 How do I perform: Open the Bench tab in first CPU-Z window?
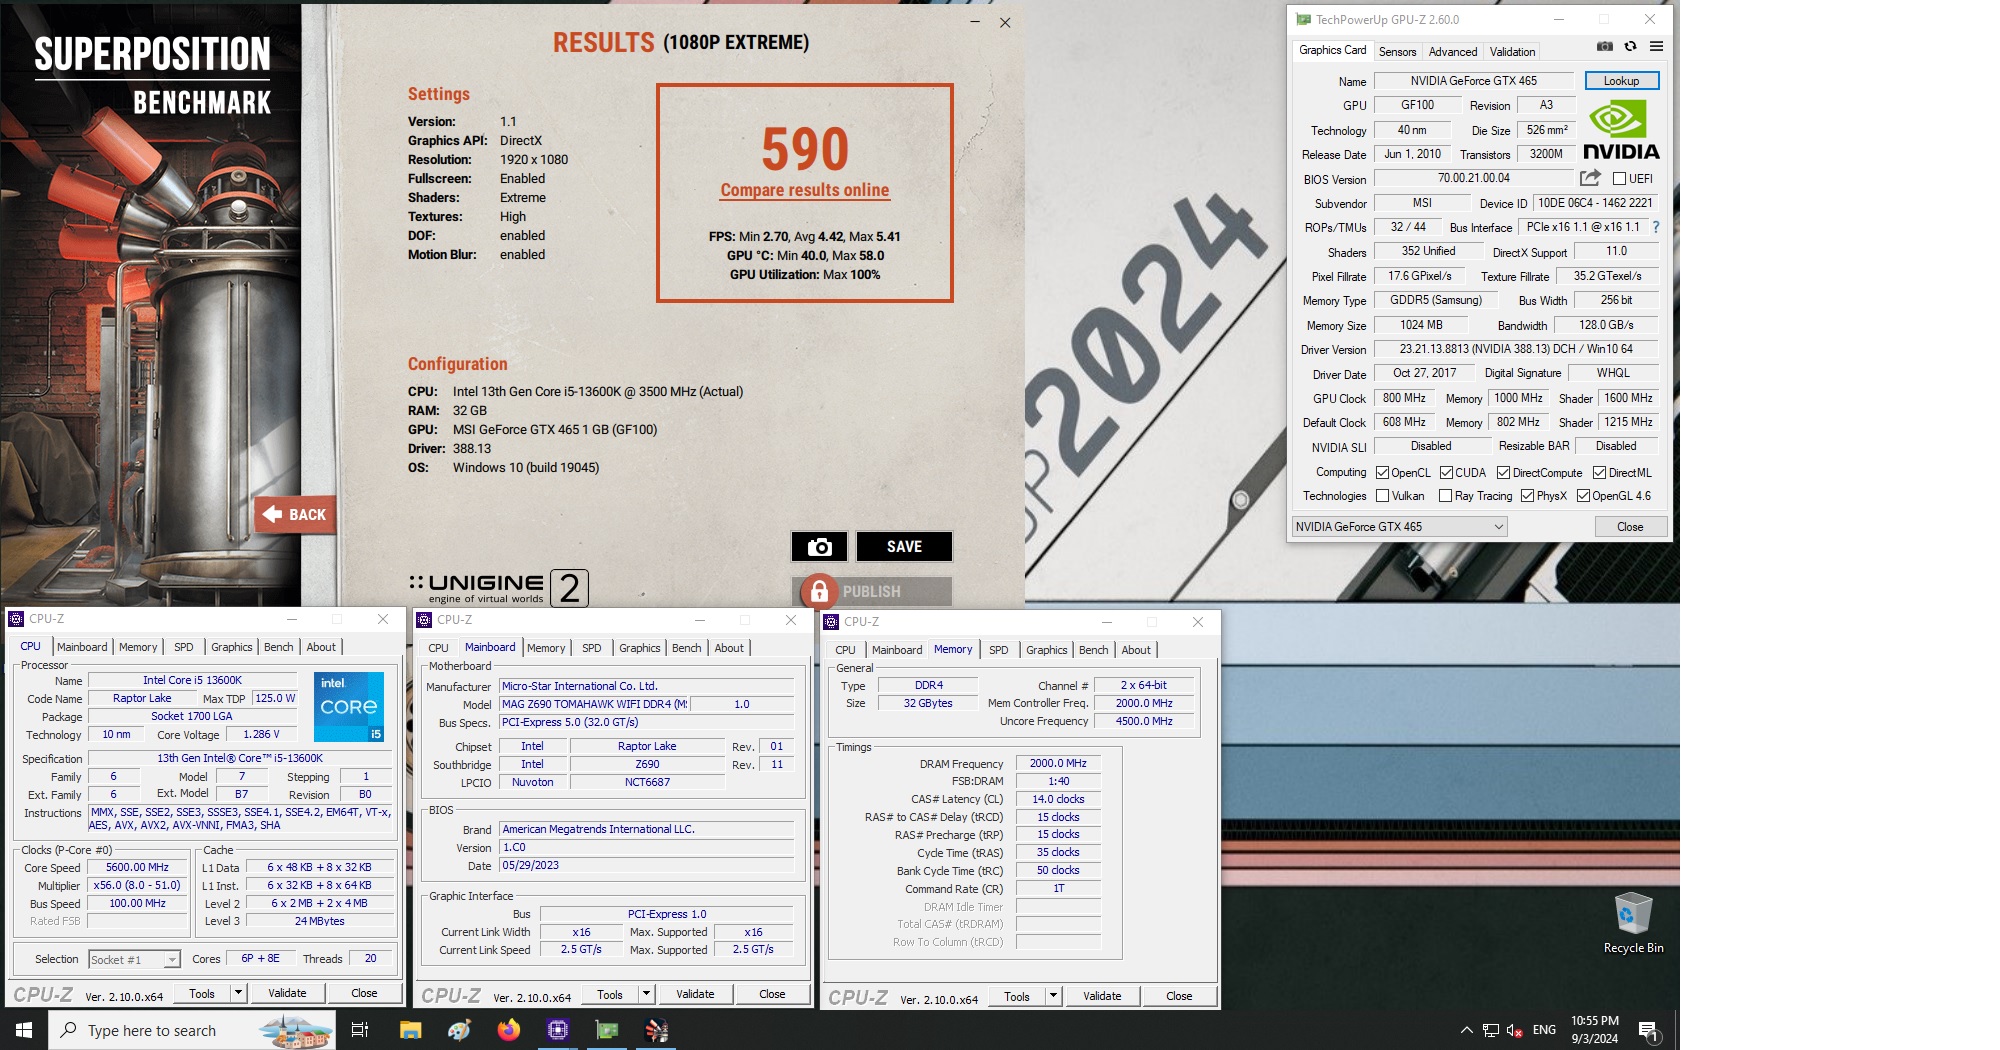click(278, 647)
